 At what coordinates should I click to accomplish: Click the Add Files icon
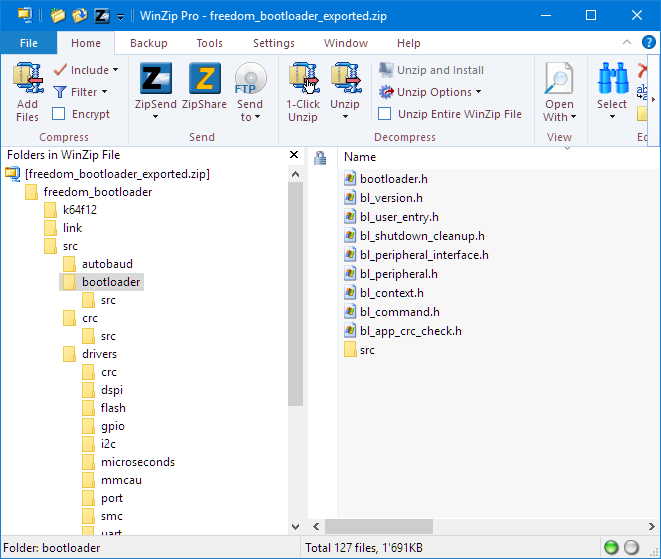pos(27,80)
